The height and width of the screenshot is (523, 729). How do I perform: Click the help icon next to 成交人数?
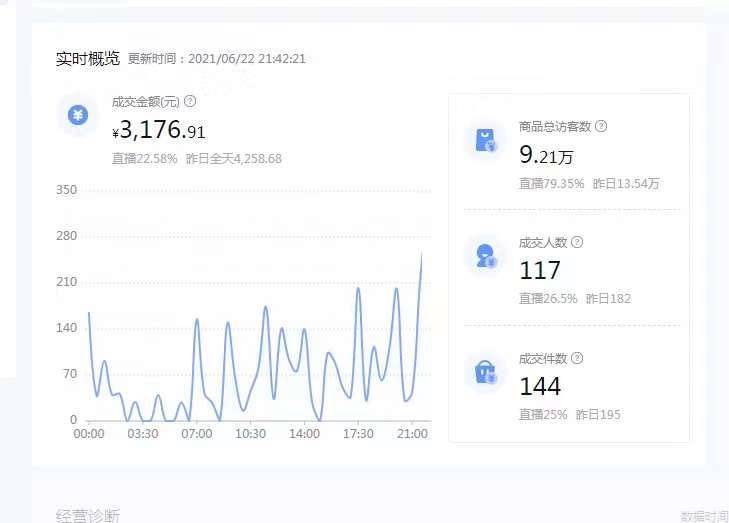click(577, 242)
